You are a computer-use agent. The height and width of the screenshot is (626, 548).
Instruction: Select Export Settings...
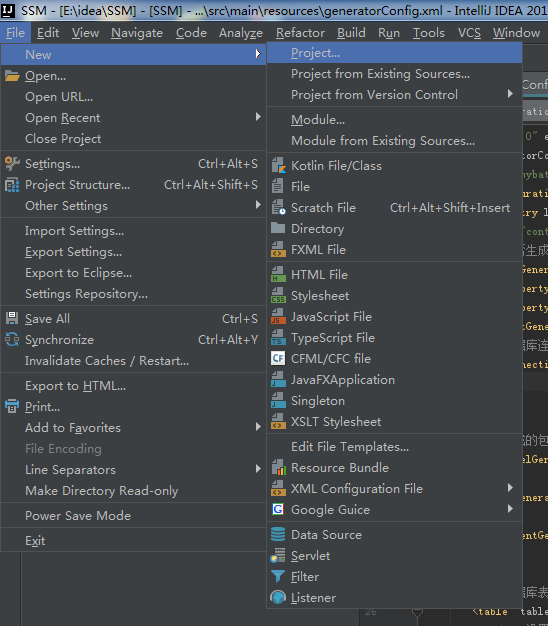133,252
